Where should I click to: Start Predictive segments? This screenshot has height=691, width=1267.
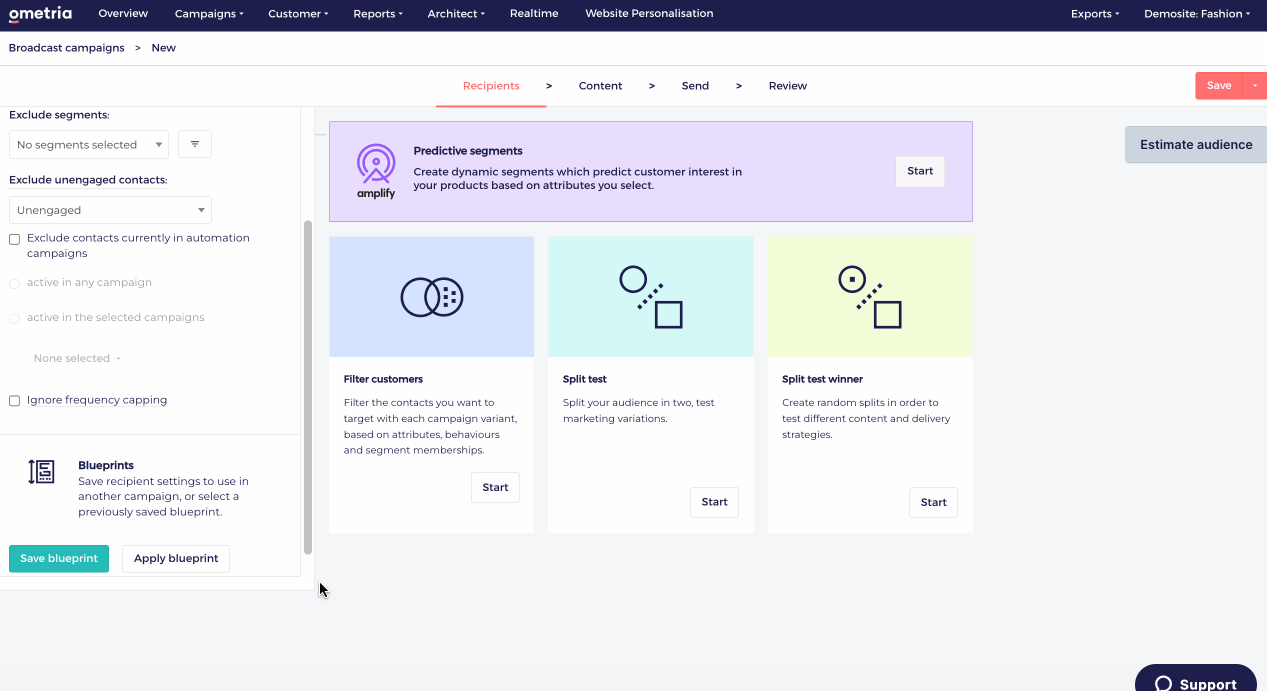point(920,171)
